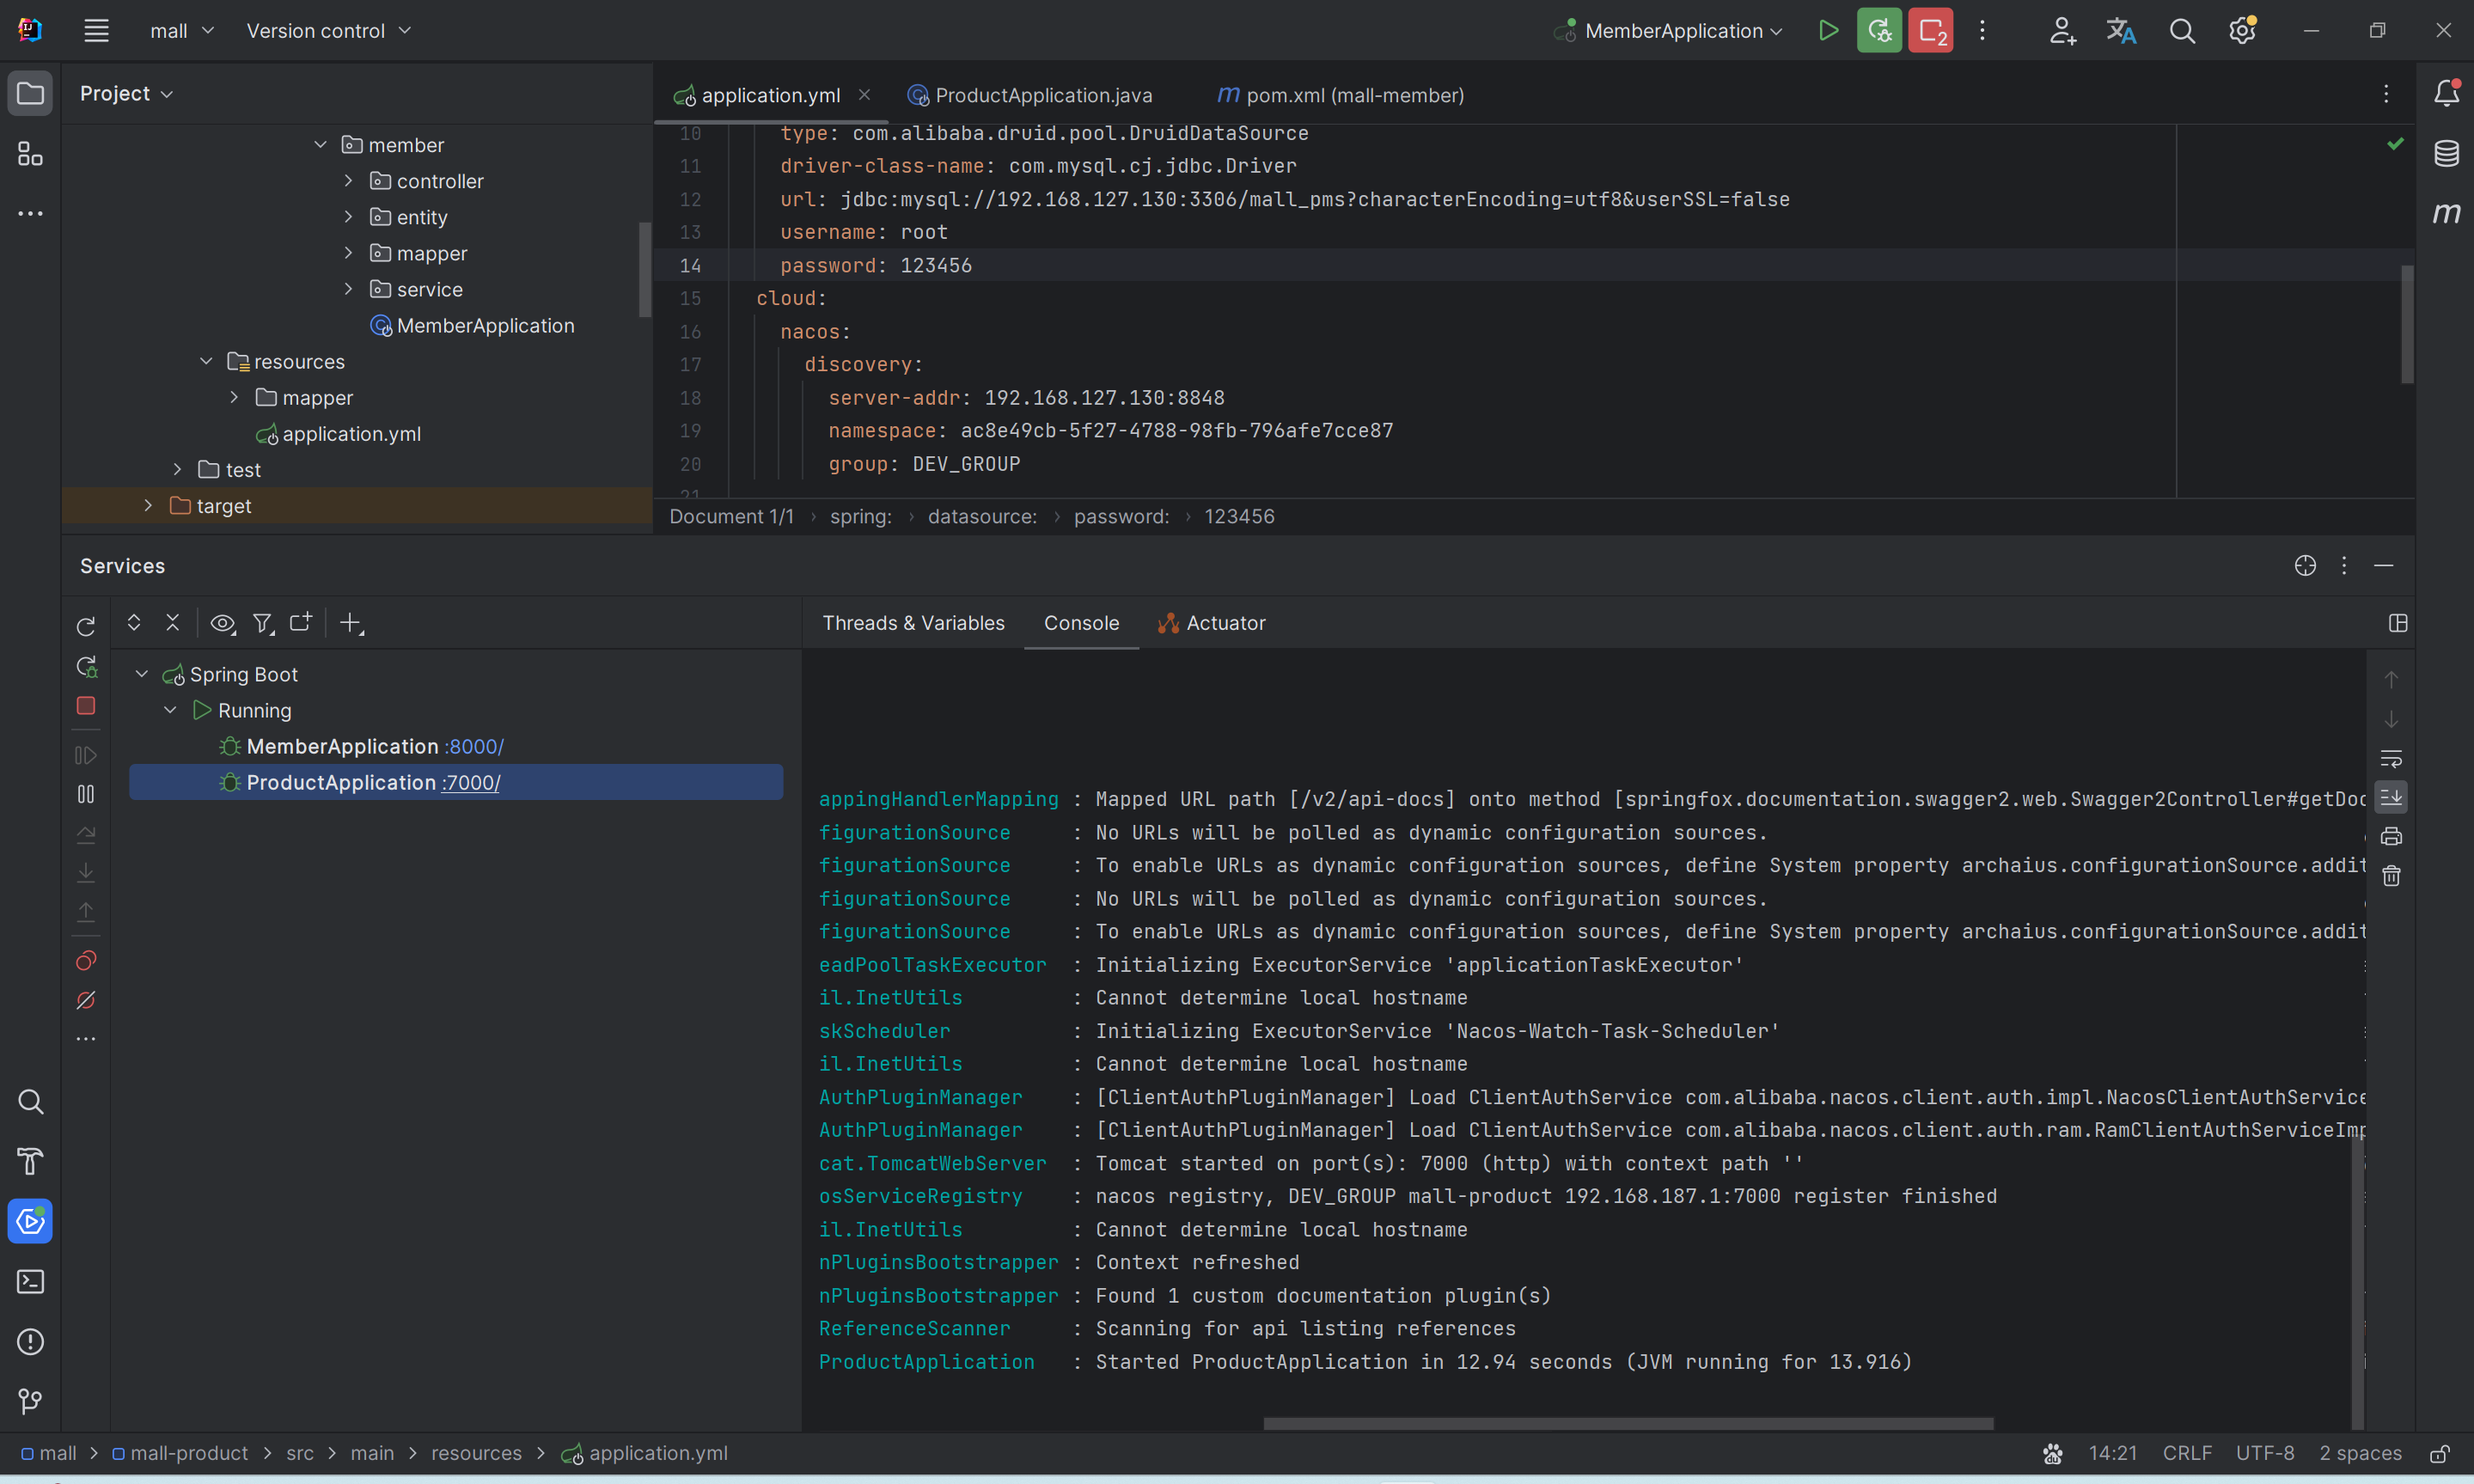Click View Breakpoints icon in Services

click(x=86, y=961)
